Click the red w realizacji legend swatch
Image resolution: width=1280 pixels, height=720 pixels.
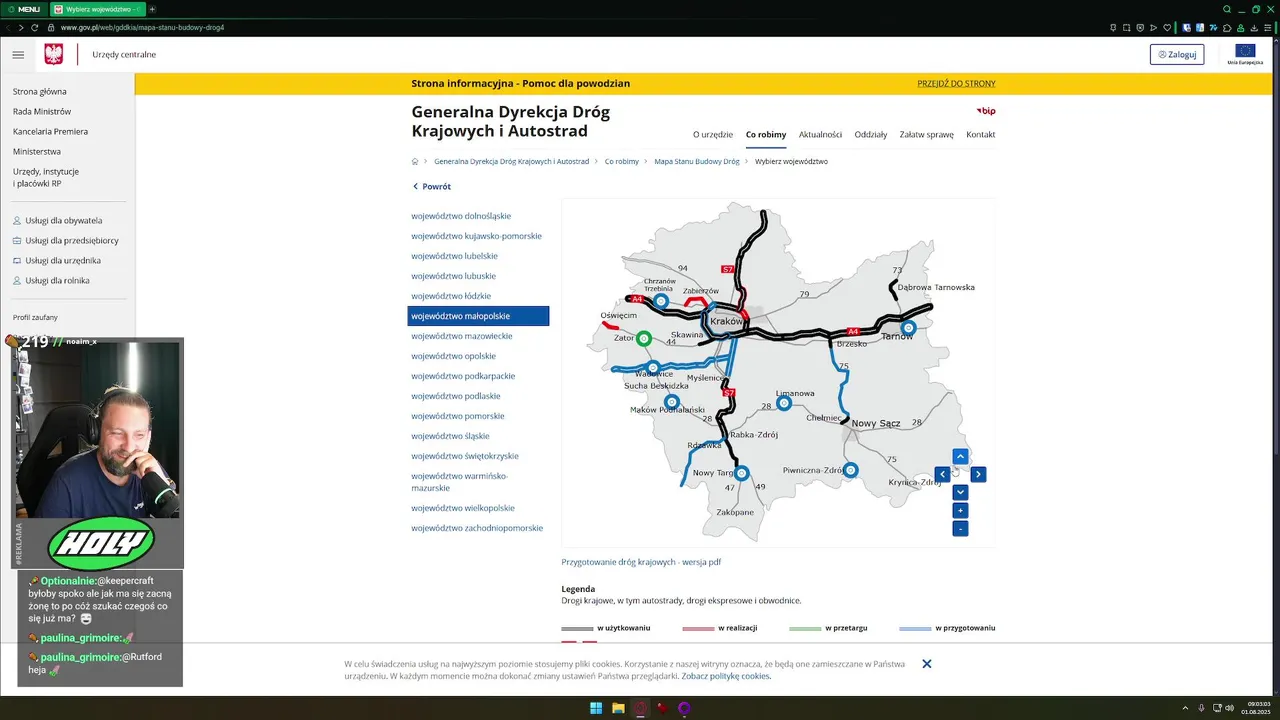pyautogui.click(x=698, y=629)
